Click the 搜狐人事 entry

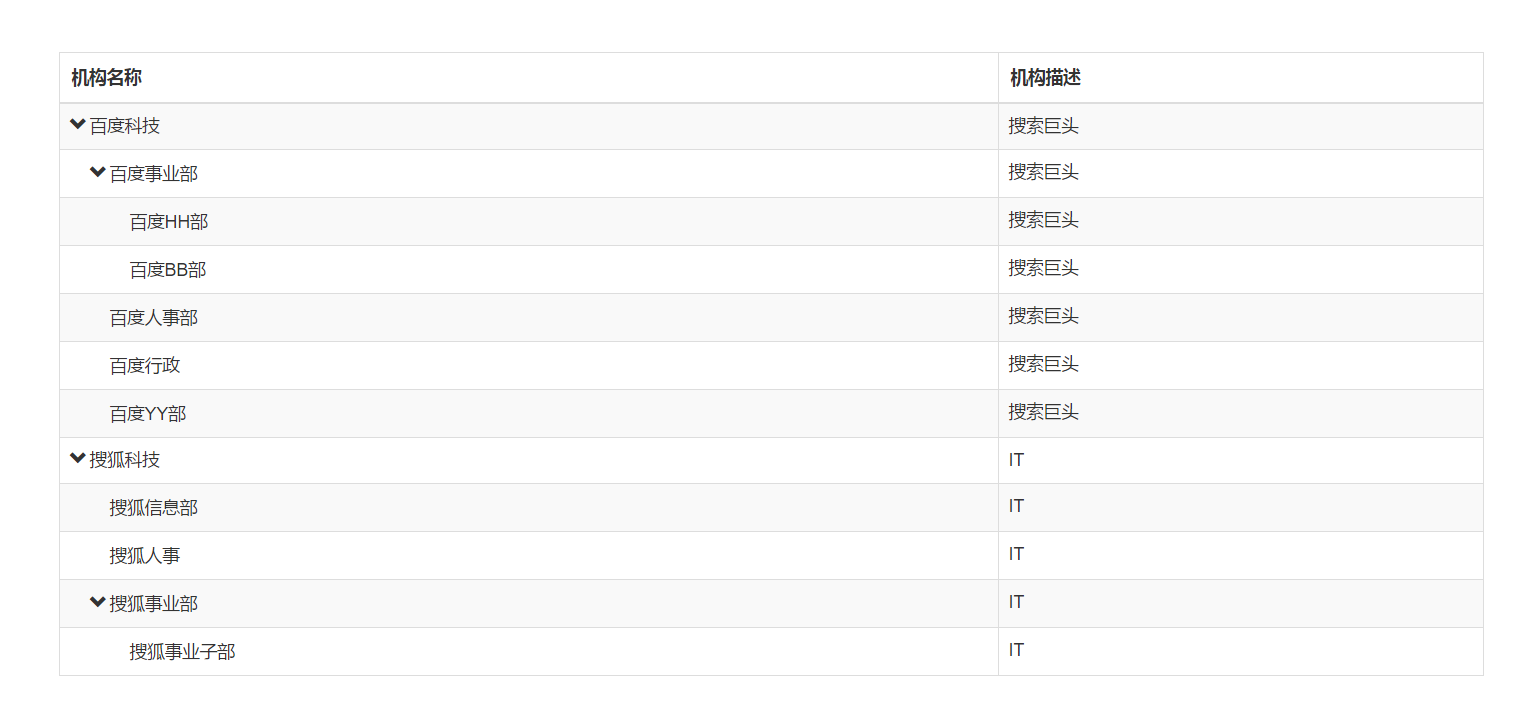coord(145,556)
